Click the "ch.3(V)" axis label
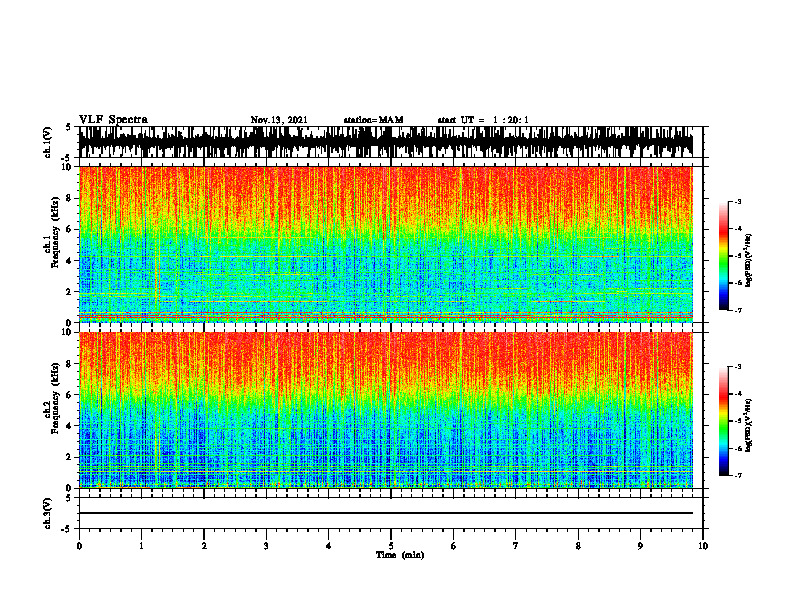This screenshot has height=612, width=792. 48,514
